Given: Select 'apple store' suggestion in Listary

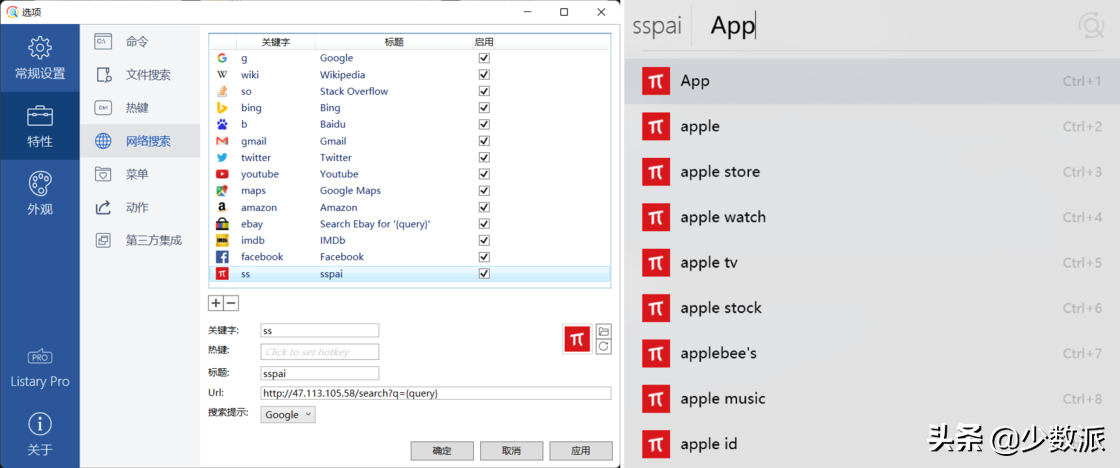Looking at the screenshot, I should click(x=872, y=171).
